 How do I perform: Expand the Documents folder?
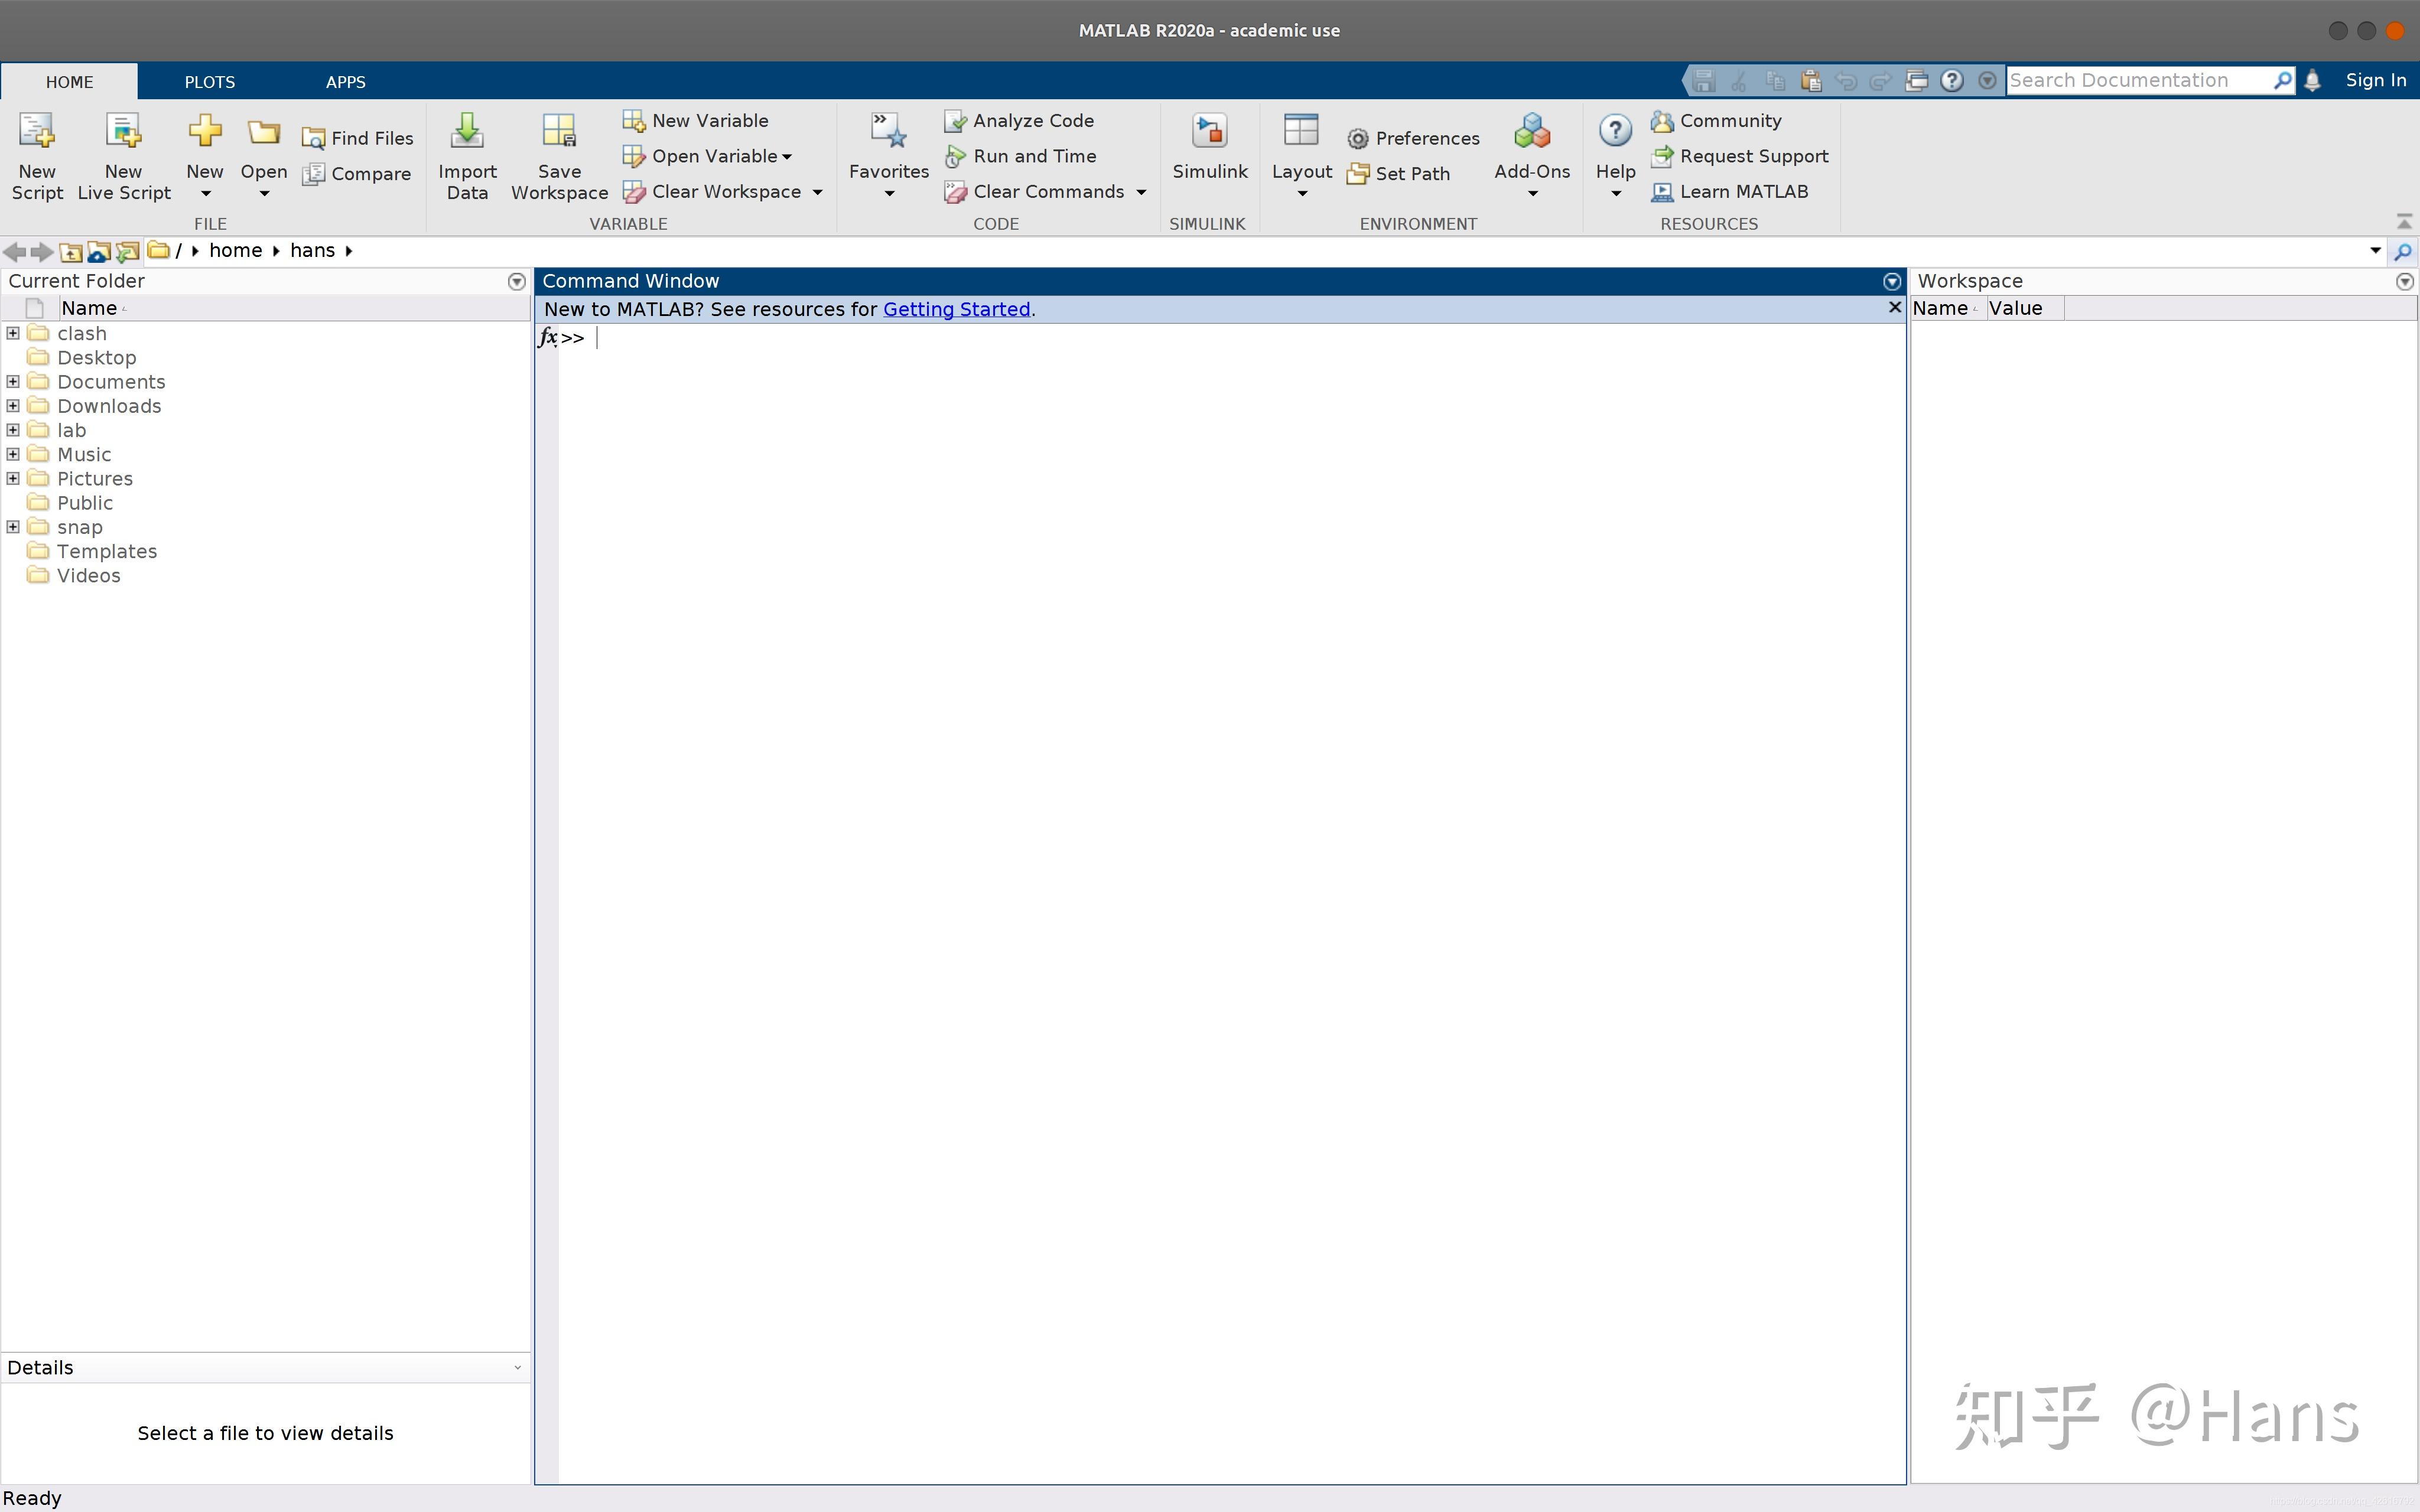point(13,381)
